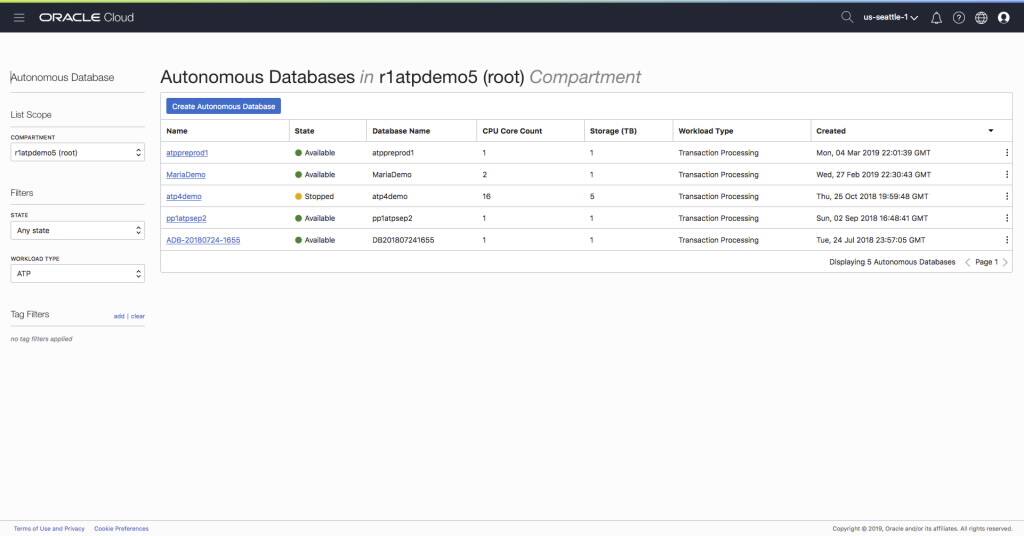Toggle sort arrow on Created column
Screen dimensions: 1024x536
tap(991, 131)
